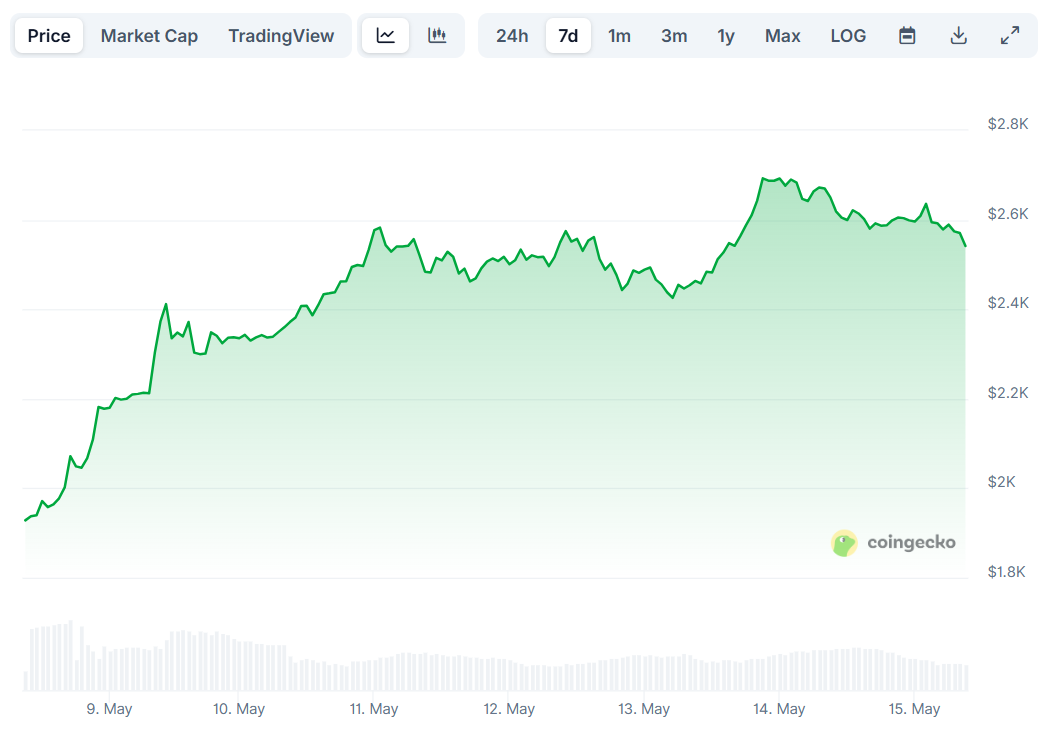The height and width of the screenshot is (730, 1042).
Task: Display the Max time range
Action: coord(782,35)
